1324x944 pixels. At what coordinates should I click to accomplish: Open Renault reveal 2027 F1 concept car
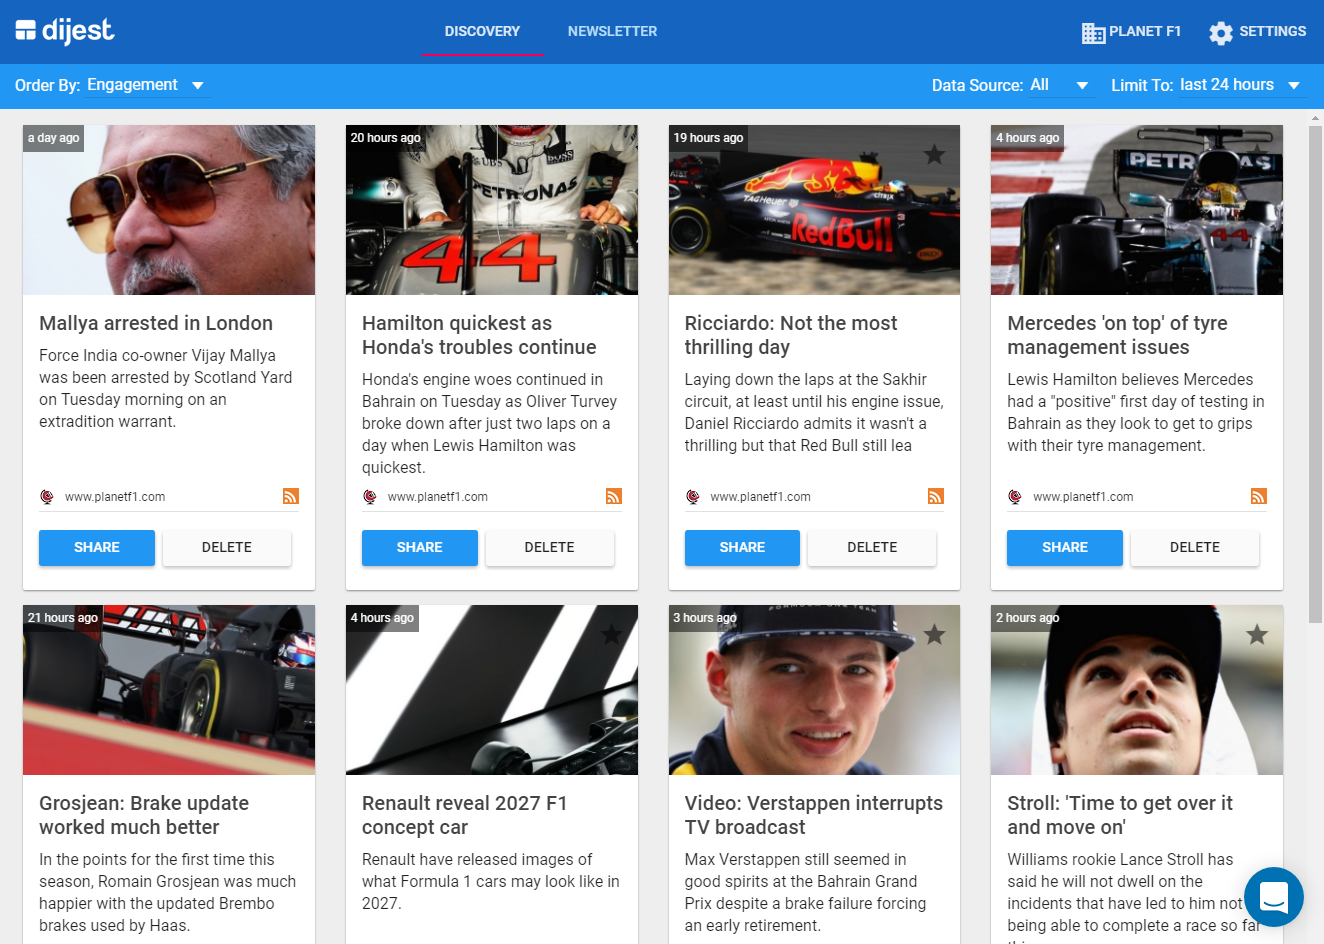pyautogui.click(x=465, y=815)
